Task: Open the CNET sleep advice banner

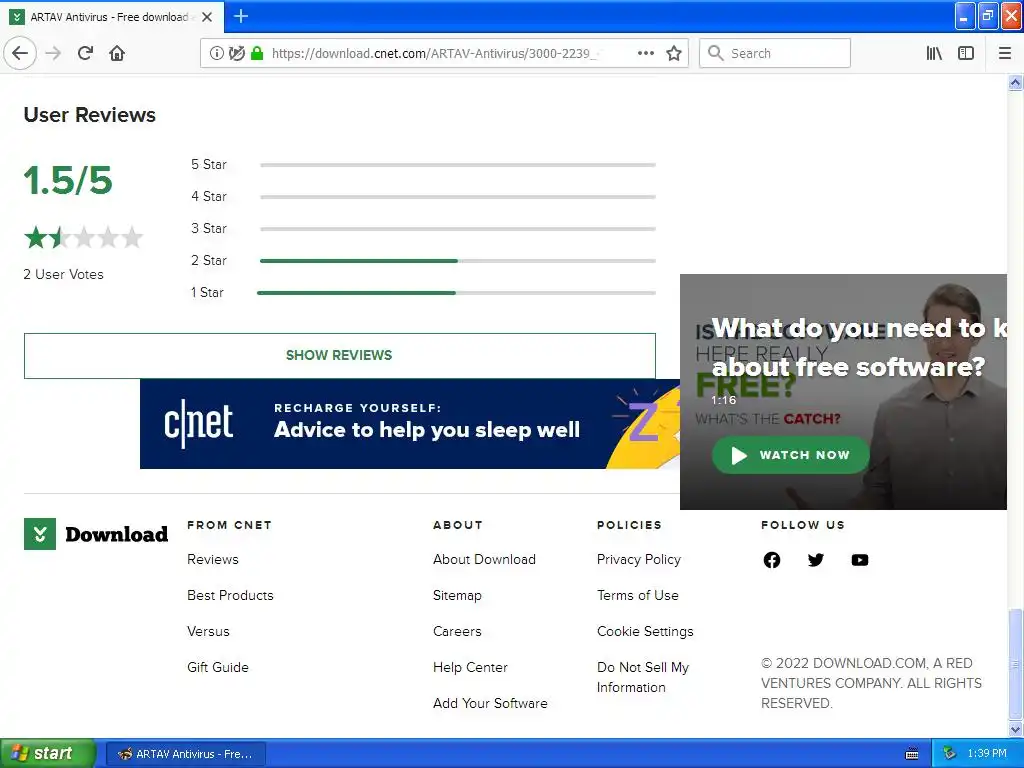Action: coord(409,424)
